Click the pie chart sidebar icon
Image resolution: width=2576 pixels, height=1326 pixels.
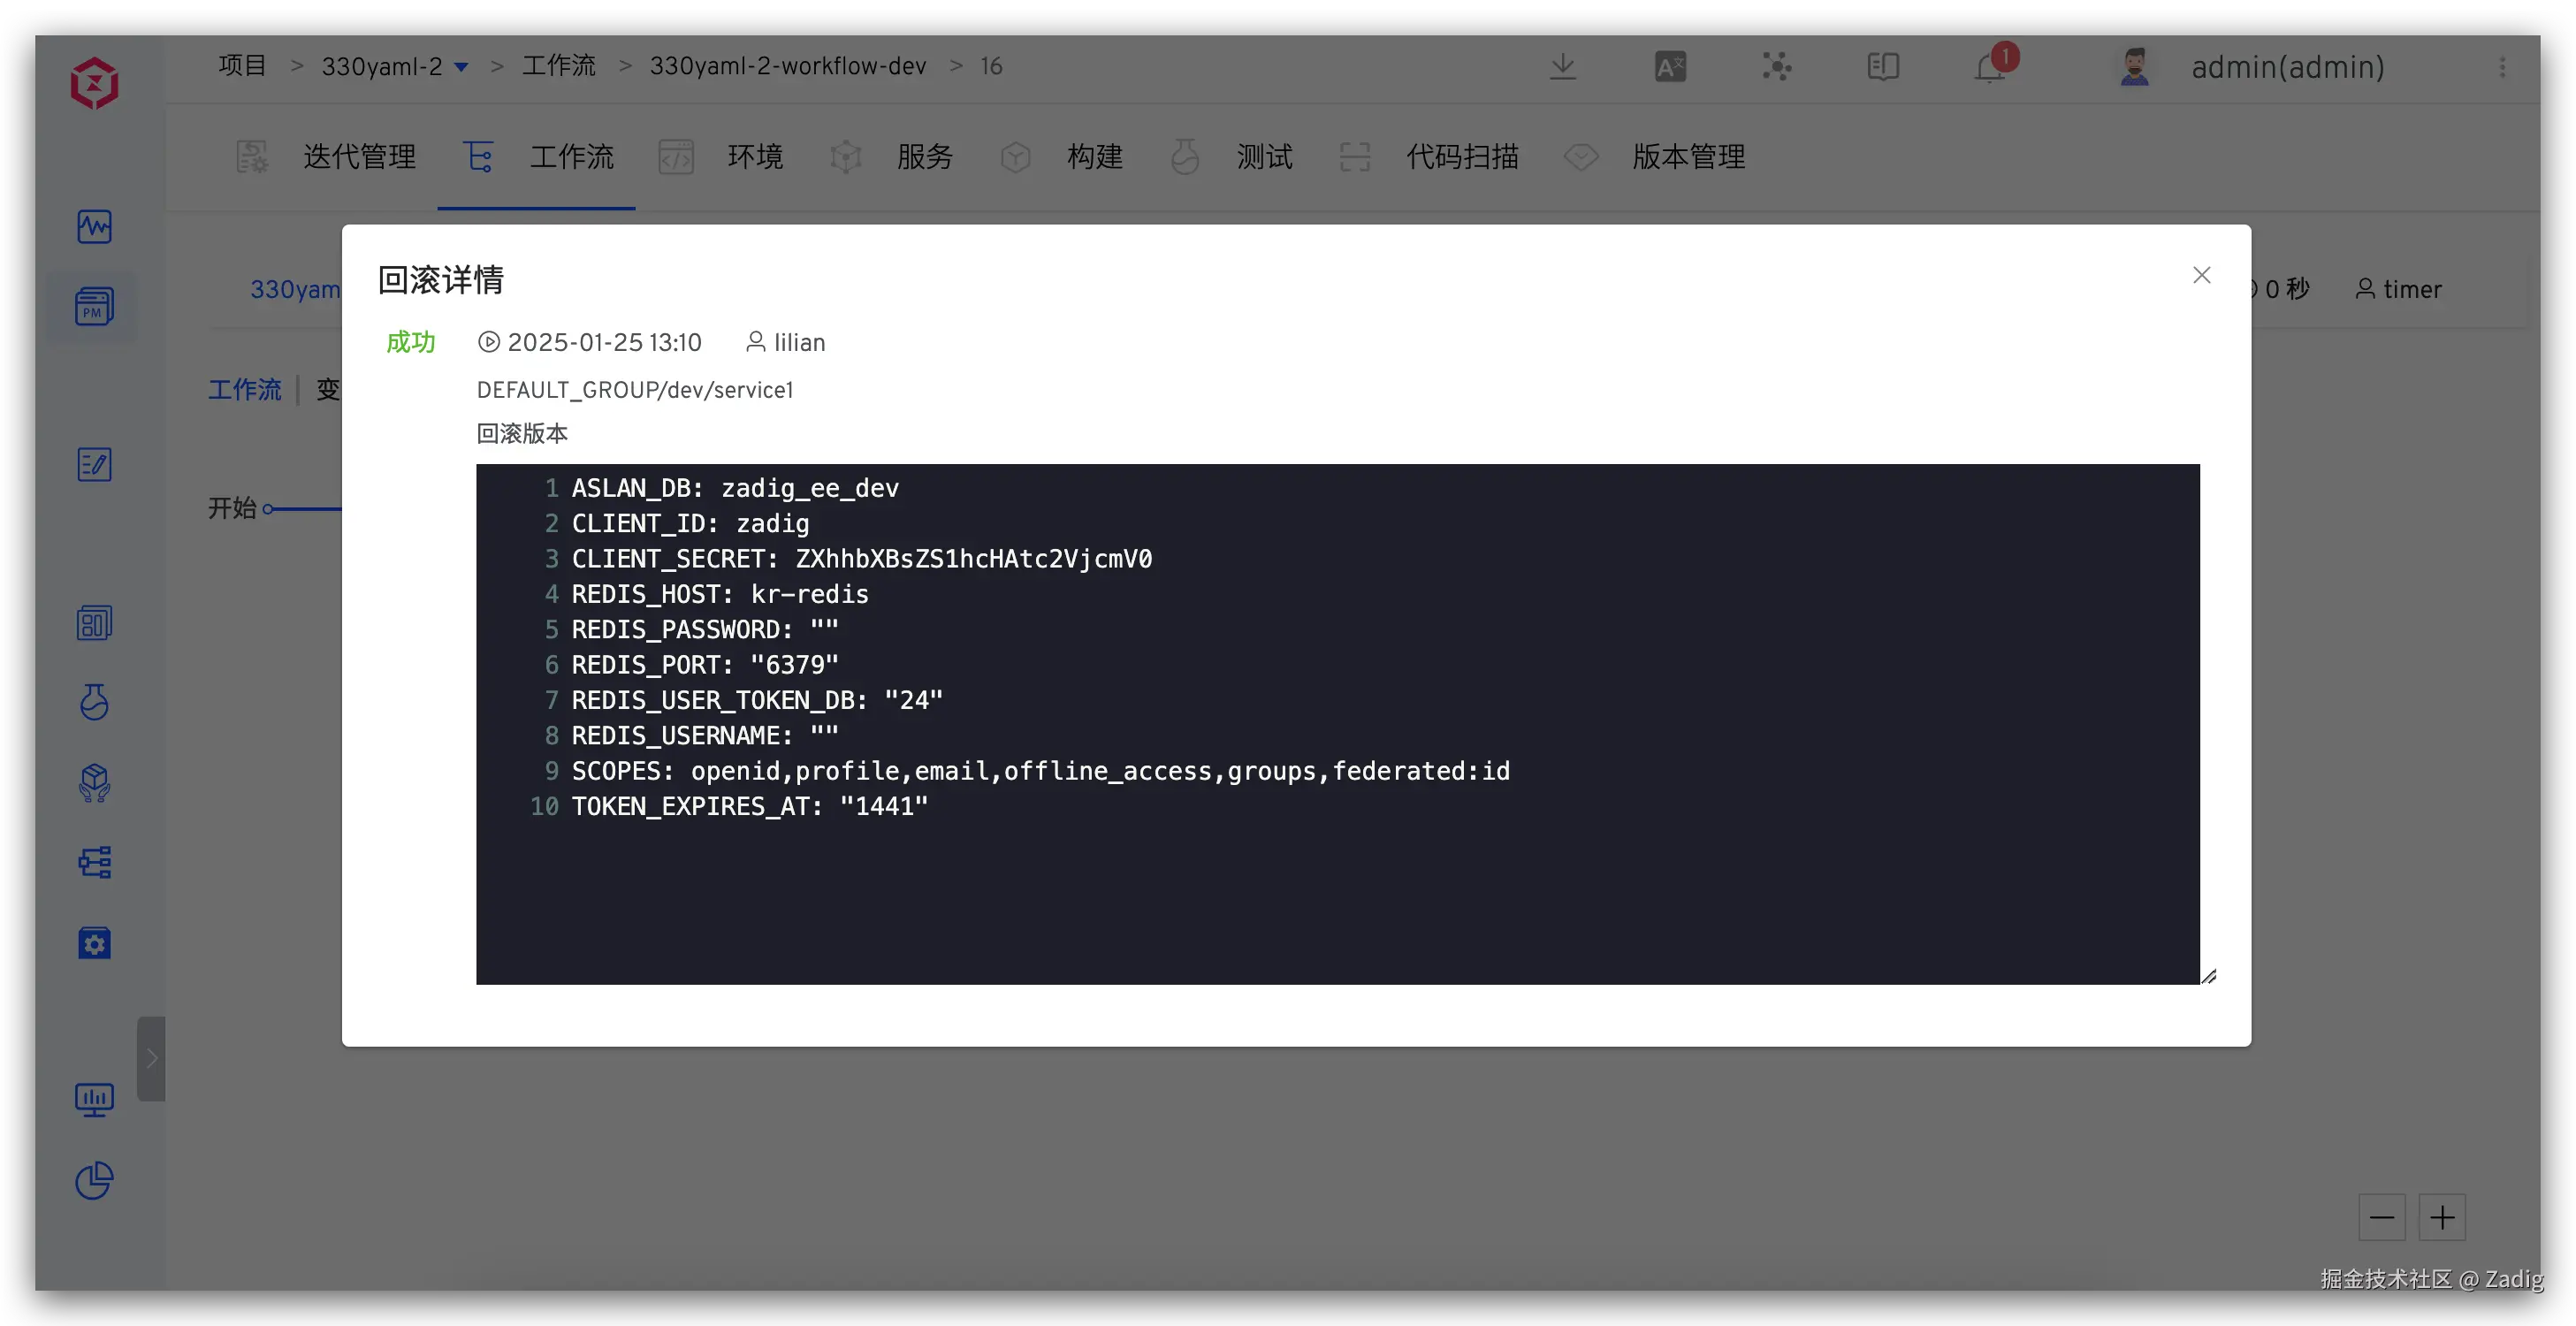point(94,1180)
